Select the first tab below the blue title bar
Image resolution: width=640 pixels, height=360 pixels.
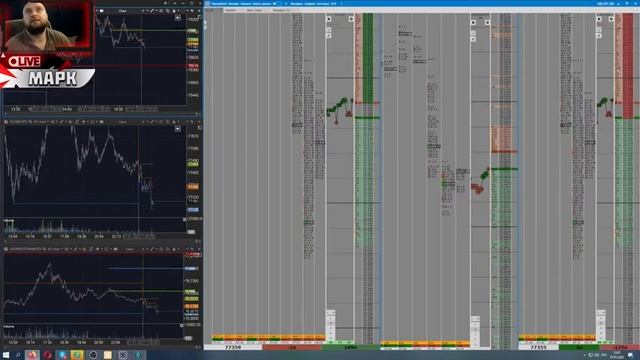pyautogui.click(x=214, y=10)
